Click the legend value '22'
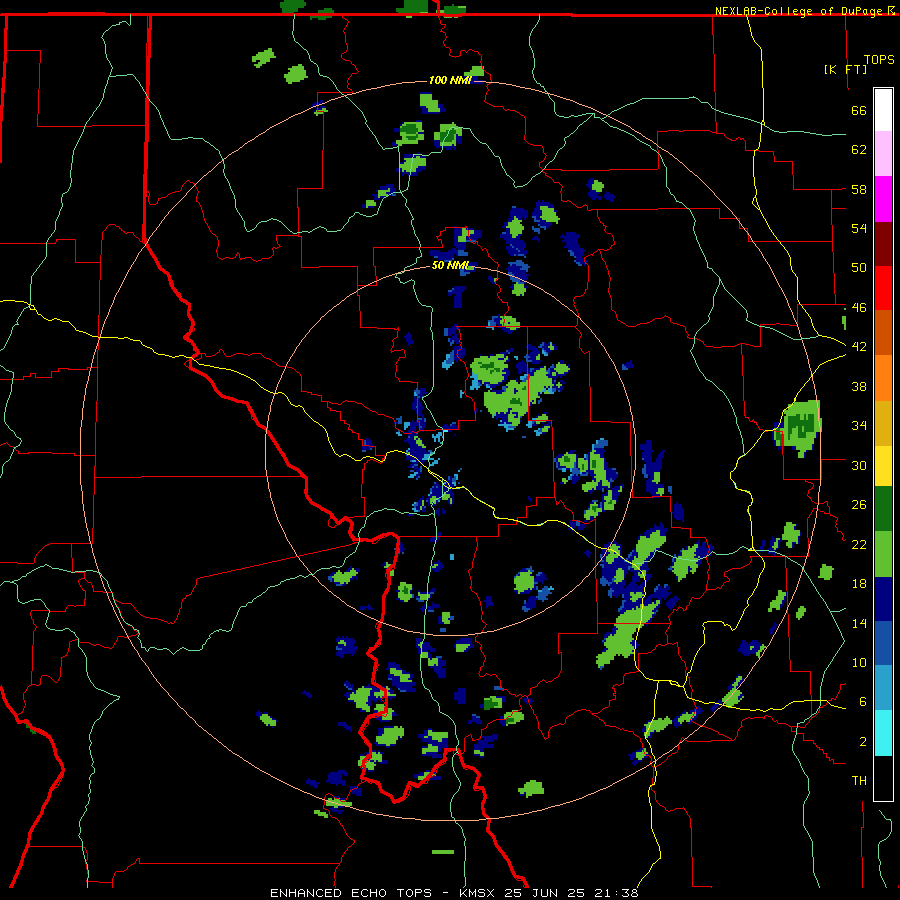Image resolution: width=900 pixels, height=900 pixels. pyautogui.click(x=859, y=544)
